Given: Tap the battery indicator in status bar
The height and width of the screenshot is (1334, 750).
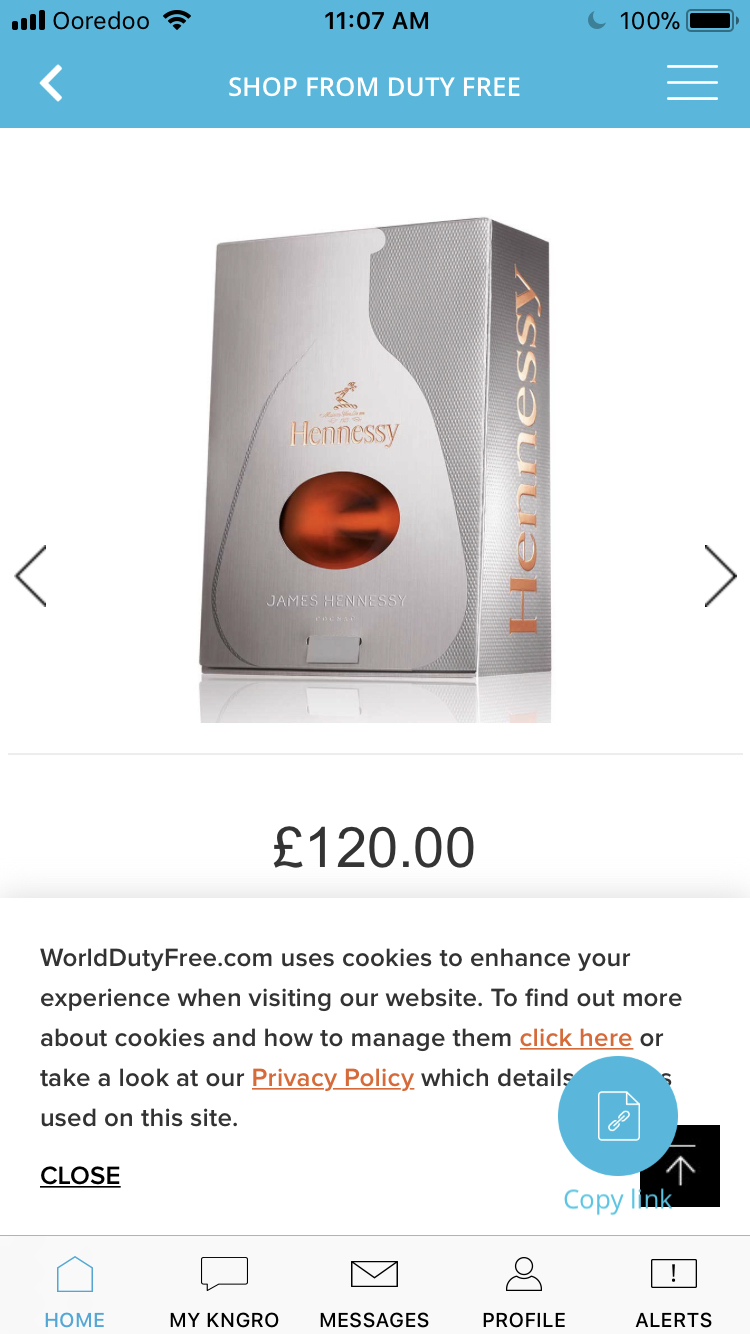Looking at the screenshot, I should pyautogui.click(x=712, y=20).
